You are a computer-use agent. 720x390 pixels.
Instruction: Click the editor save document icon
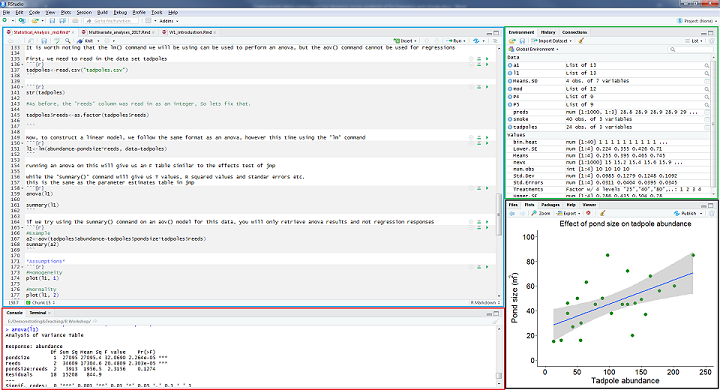click(44, 41)
